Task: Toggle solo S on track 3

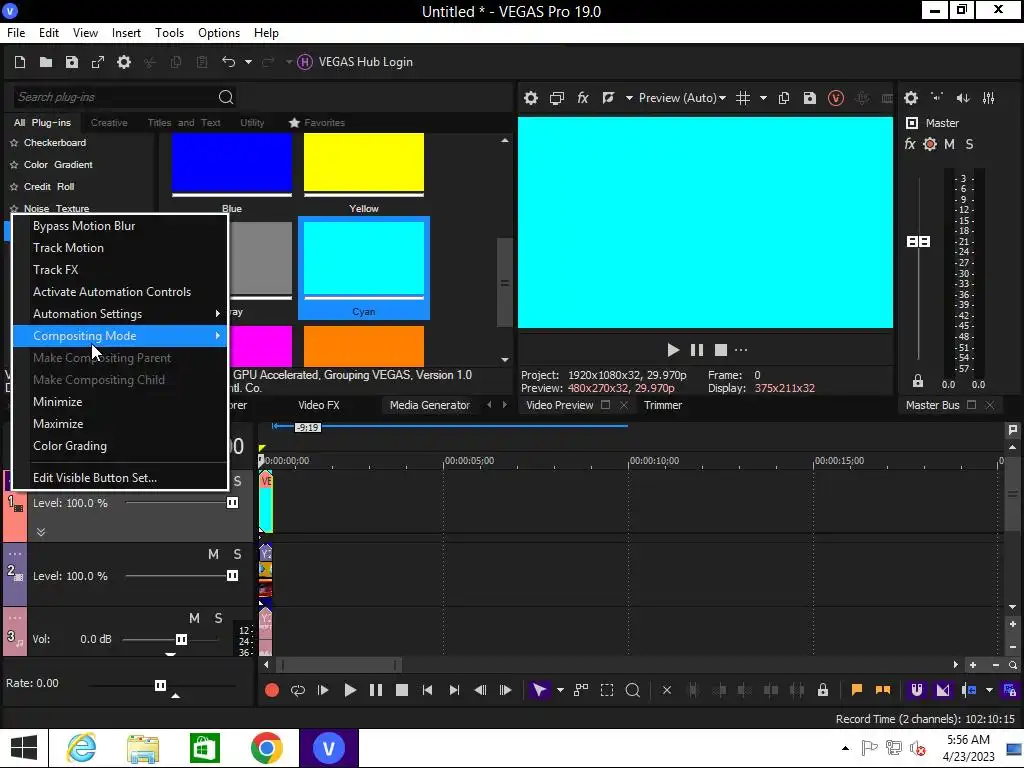Action: pos(218,618)
